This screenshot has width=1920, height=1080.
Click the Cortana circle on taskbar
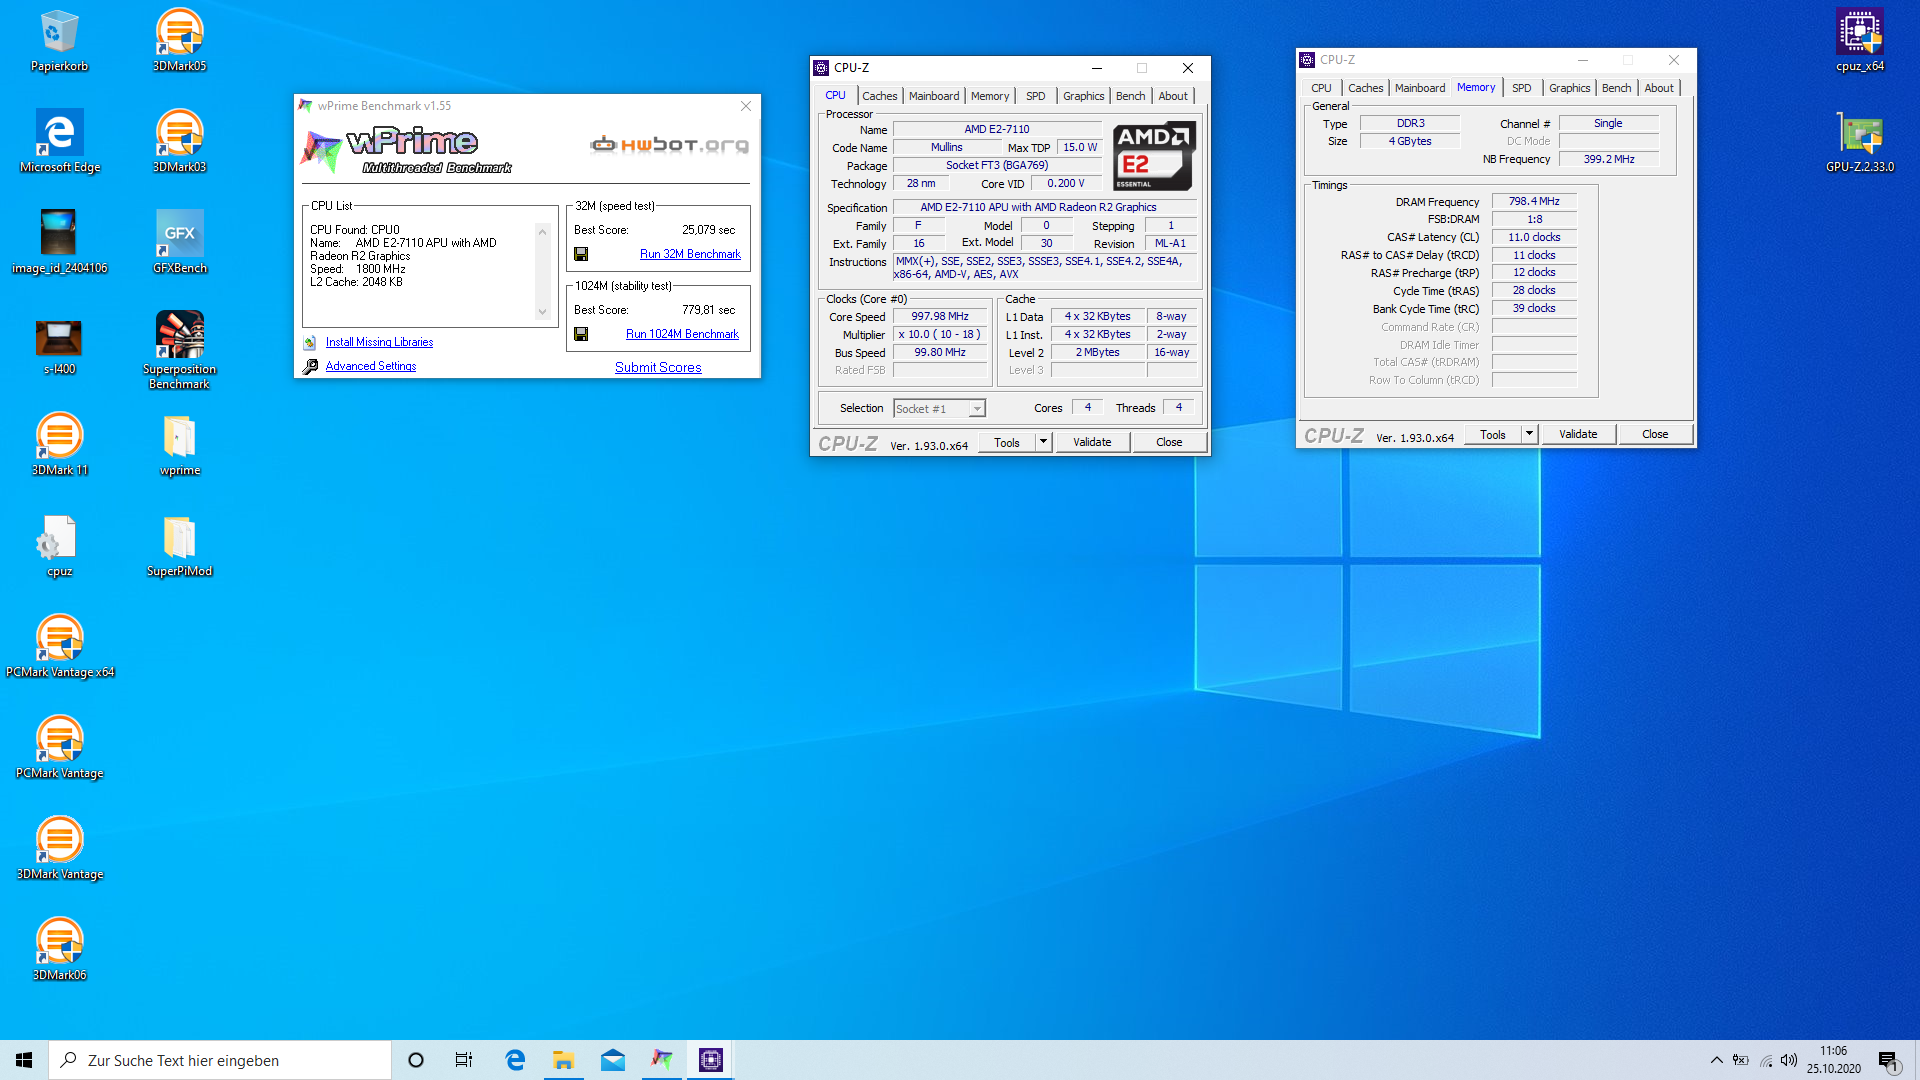tap(416, 1060)
